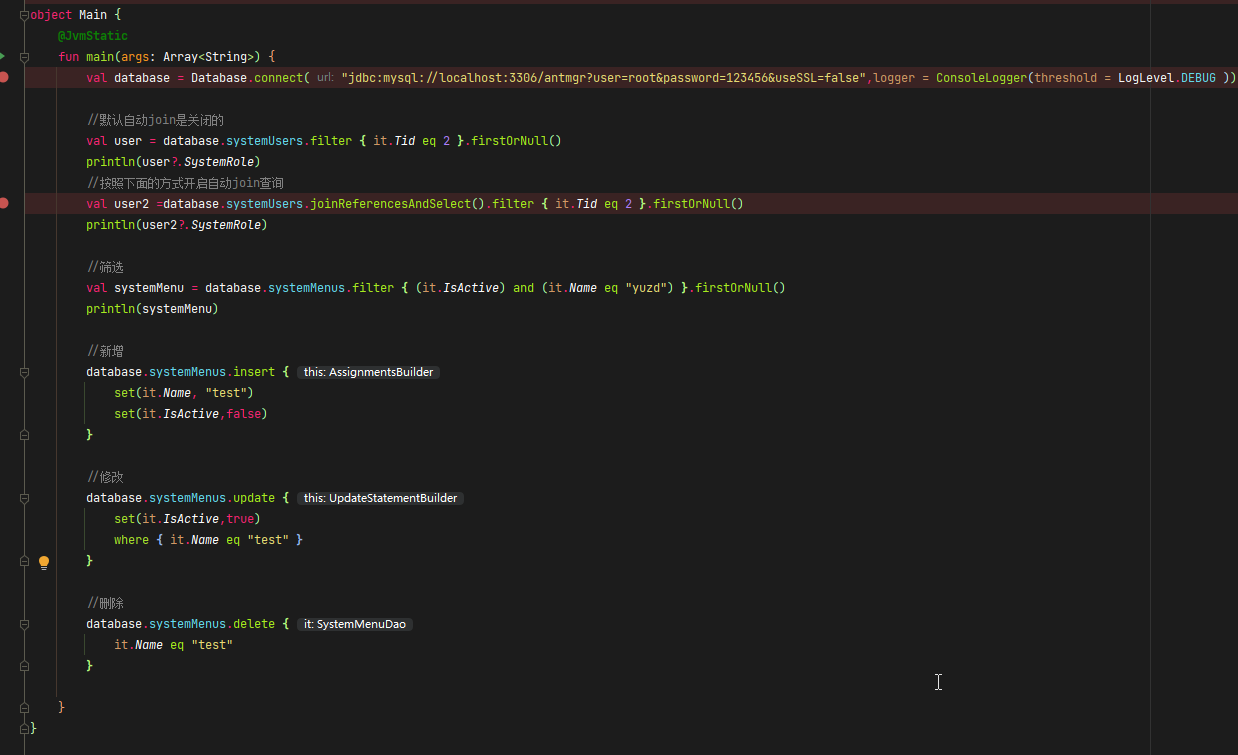
Task: Click the '//修改' comment
Action: 105,477
